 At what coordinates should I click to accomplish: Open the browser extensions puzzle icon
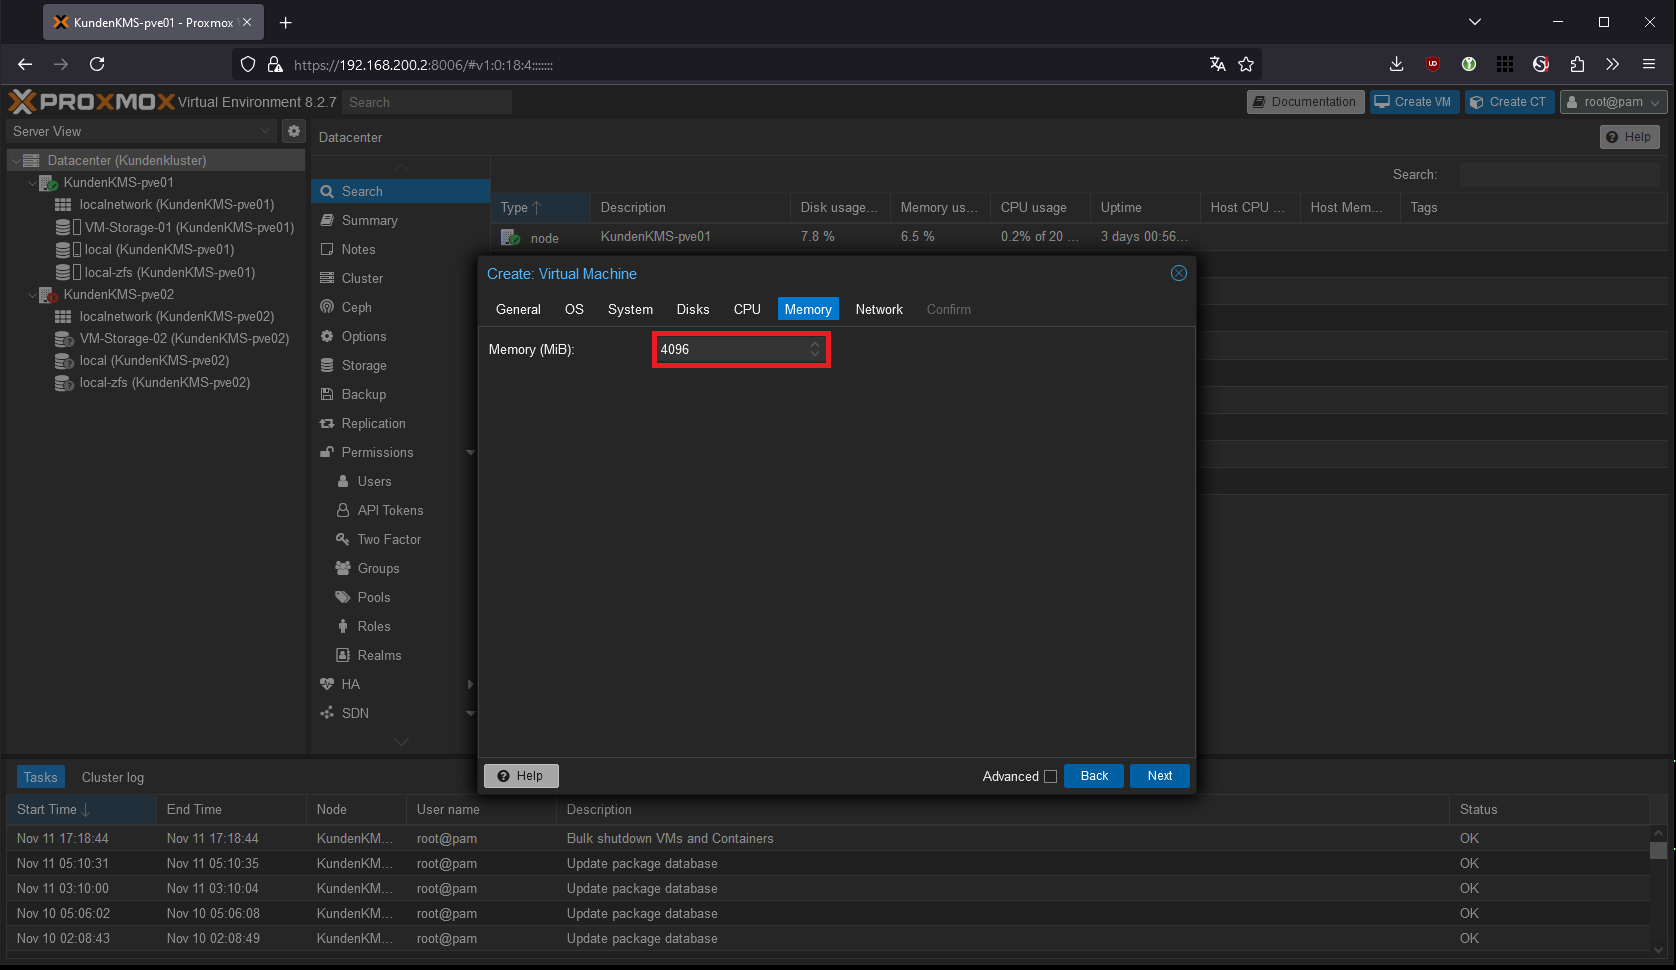(1577, 64)
